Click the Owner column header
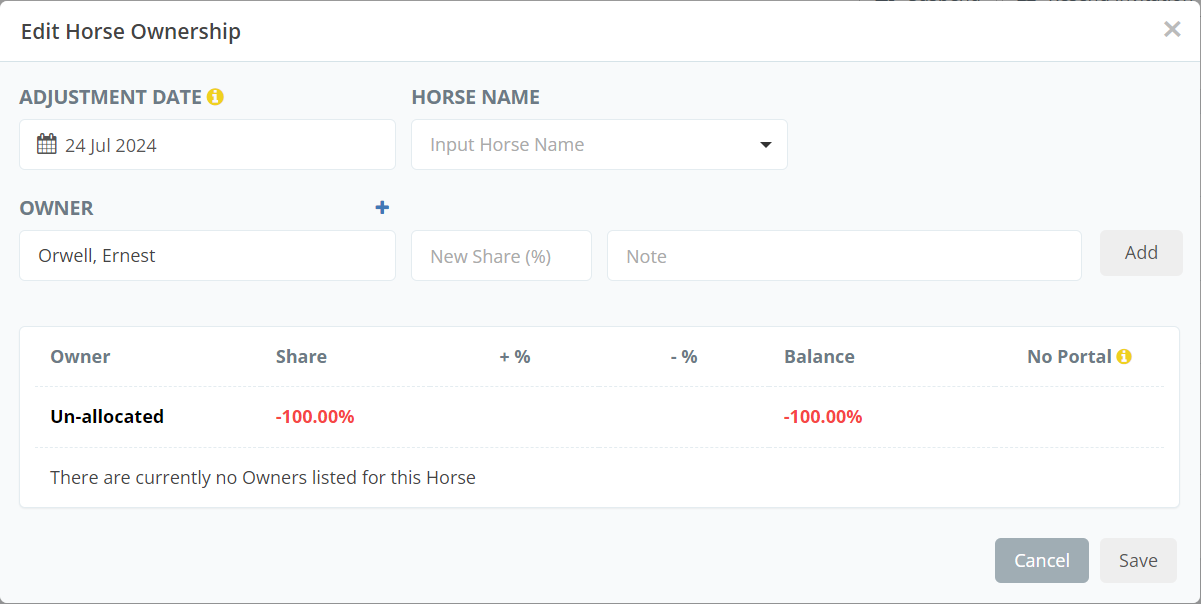1201x604 pixels. point(80,356)
